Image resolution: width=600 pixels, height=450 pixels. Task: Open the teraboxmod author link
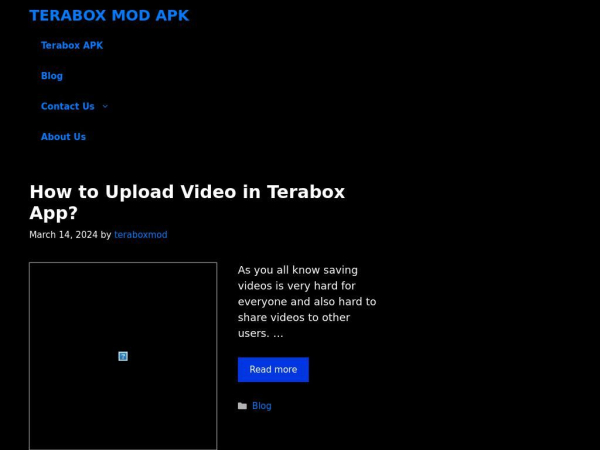coord(140,235)
